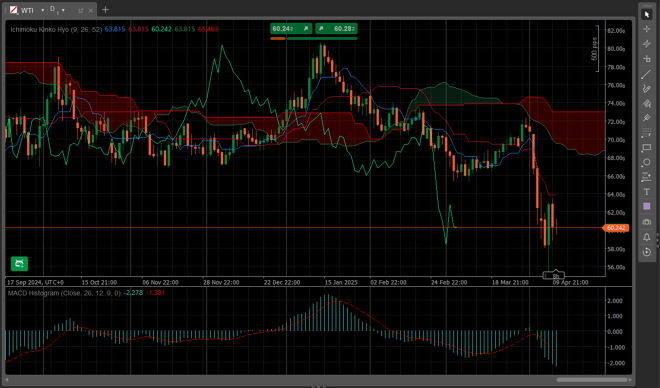Click the -1.381 MACD signal value
Image resolution: width=660 pixels, height=388 pixels.
tap(155, 293)
